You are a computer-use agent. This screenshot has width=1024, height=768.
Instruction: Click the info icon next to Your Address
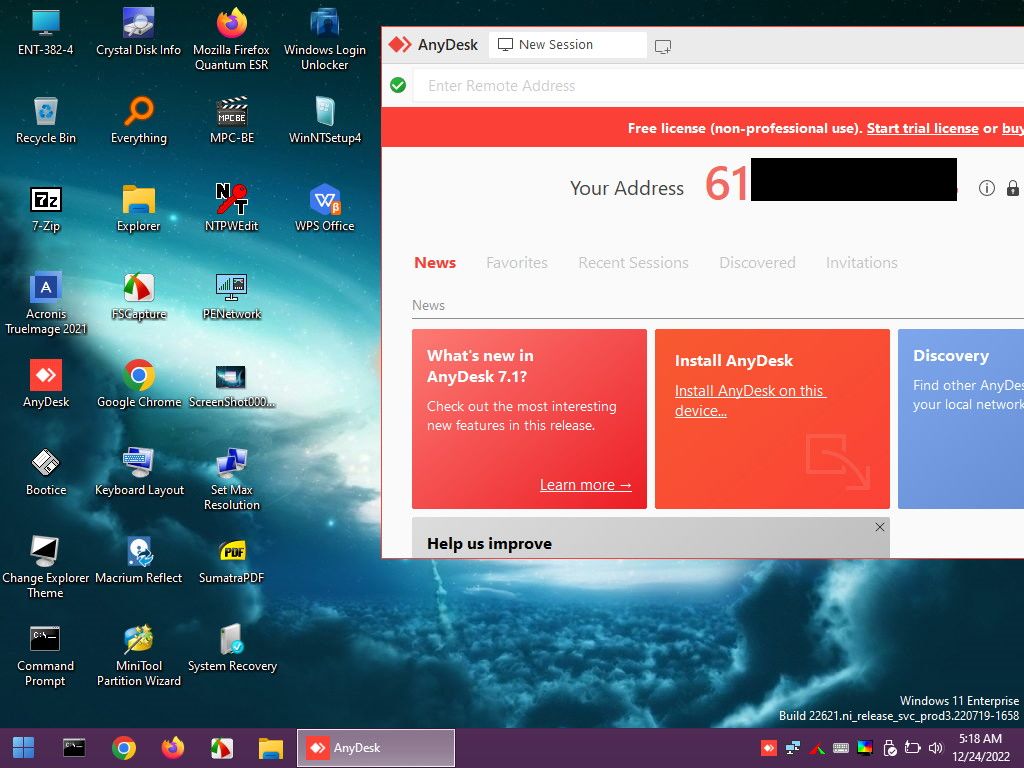[x=986, y=188]
